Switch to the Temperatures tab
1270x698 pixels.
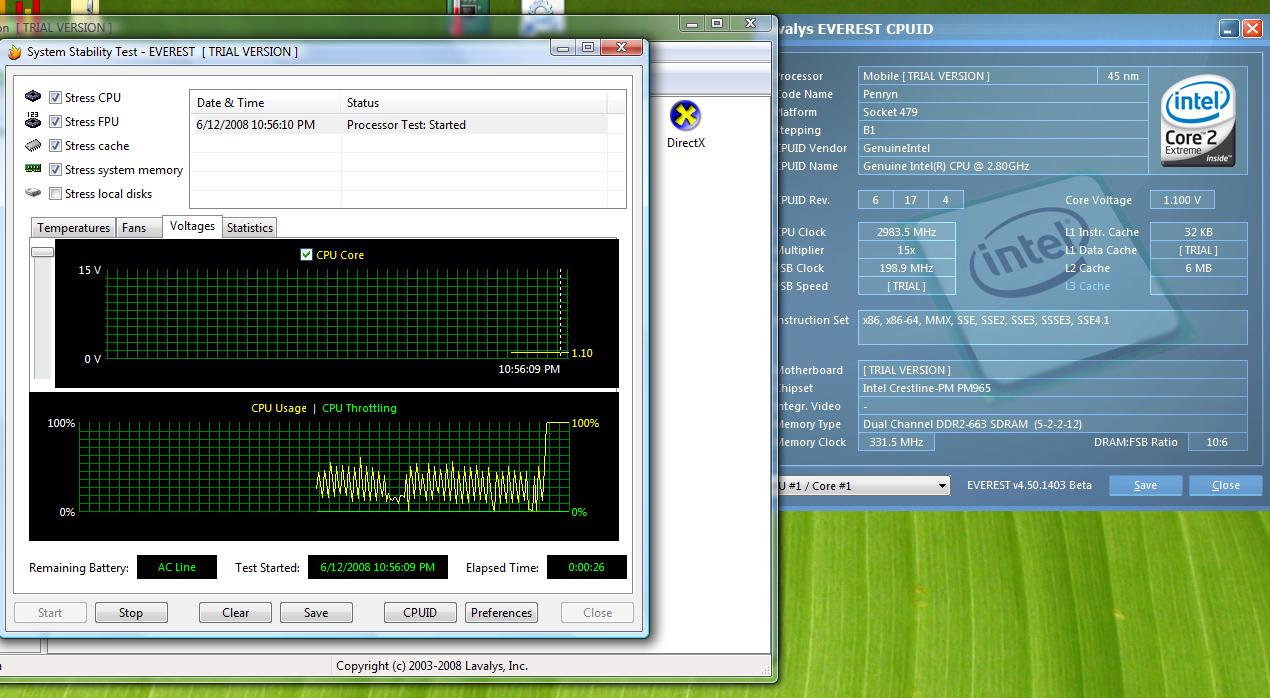73,227
